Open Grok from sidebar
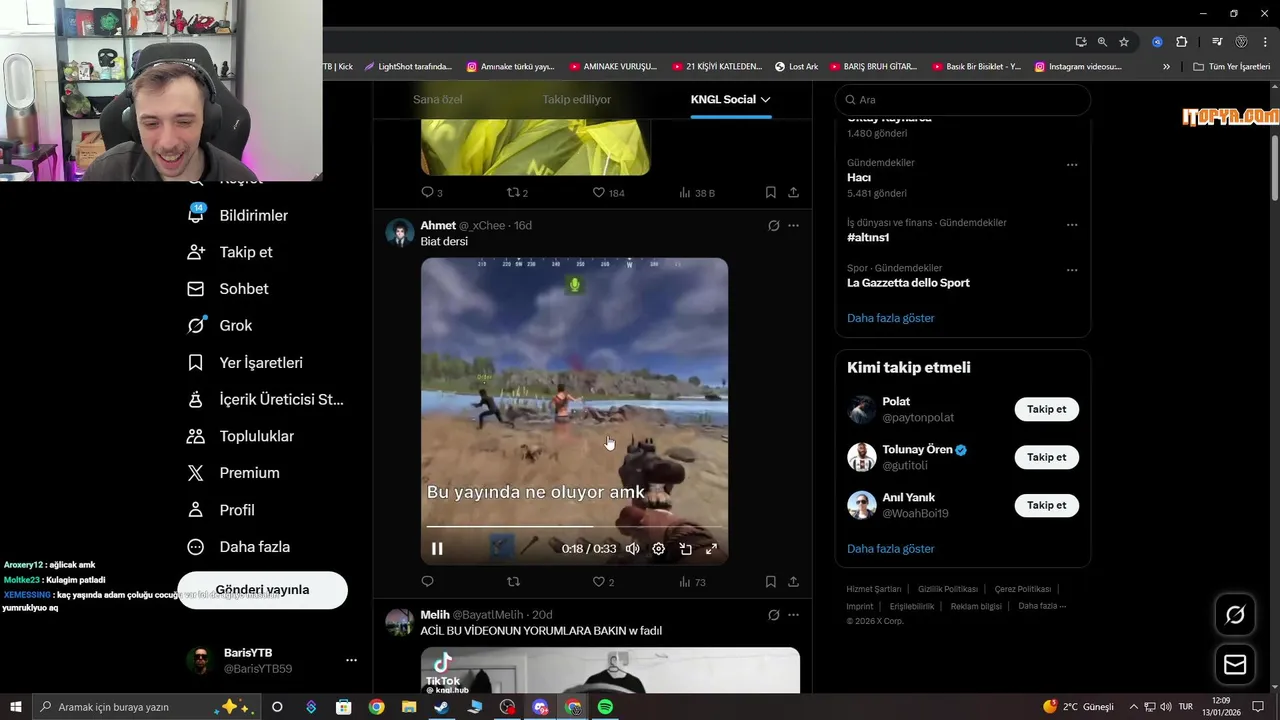Image resolution: width=1280 pixels, height=720 pixels. pyautogui.click(x=220, y=325)
